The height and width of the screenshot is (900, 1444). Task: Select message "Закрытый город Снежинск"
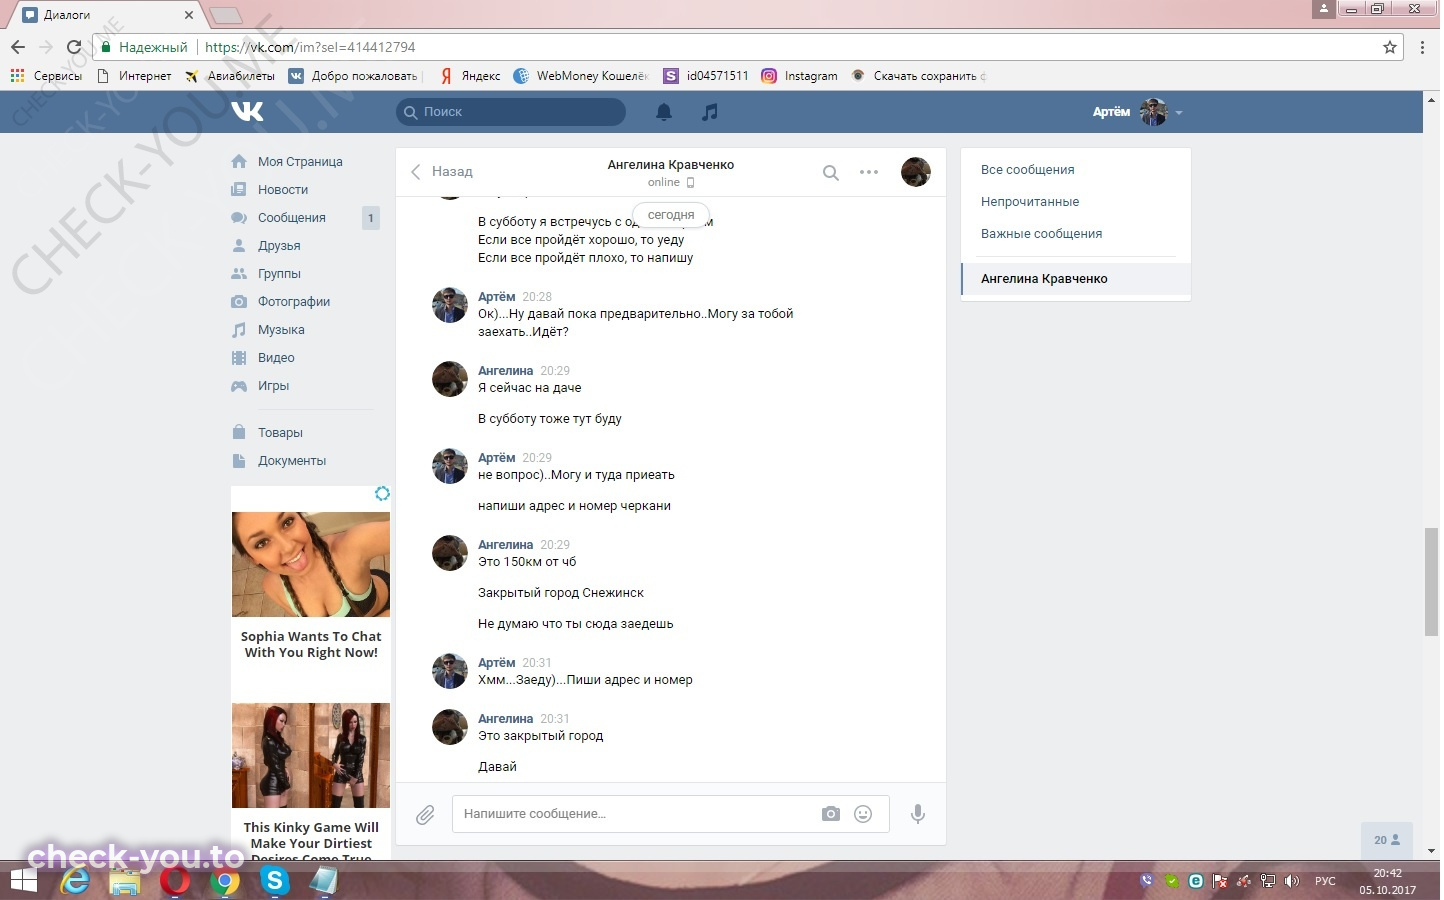point(561,593)
